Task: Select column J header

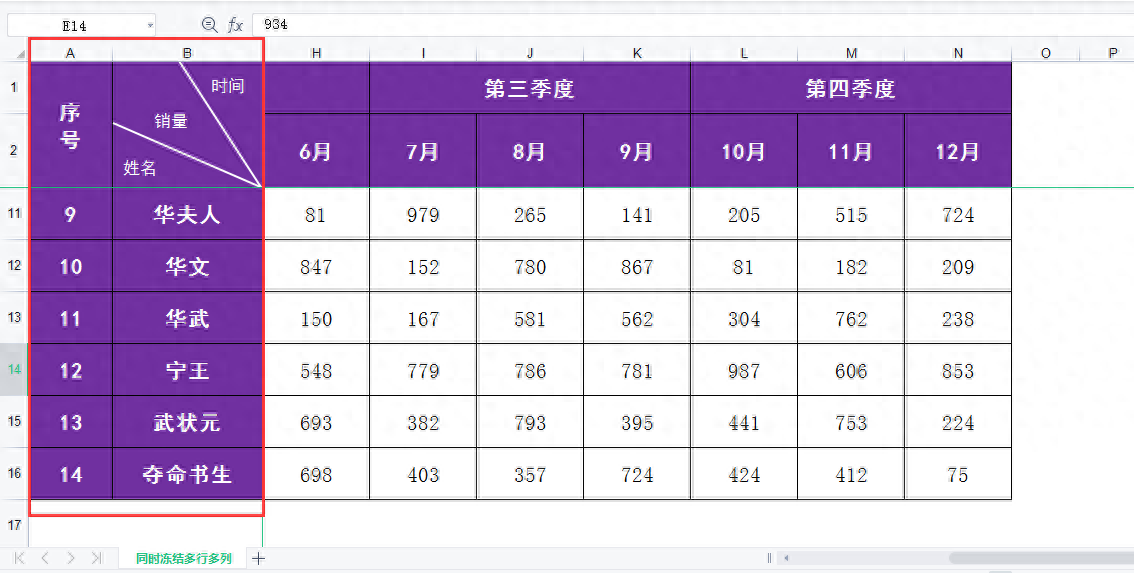Action: pos(530,54)
